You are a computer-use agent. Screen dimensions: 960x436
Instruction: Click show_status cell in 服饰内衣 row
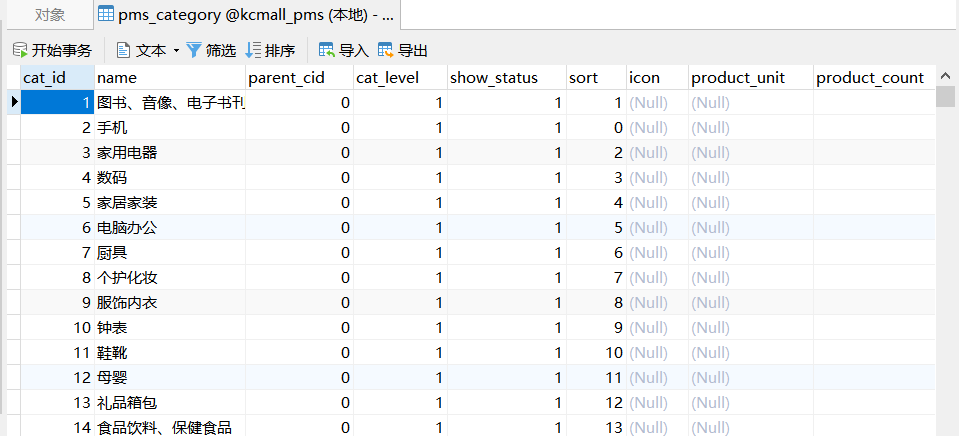tap(507, 303)
